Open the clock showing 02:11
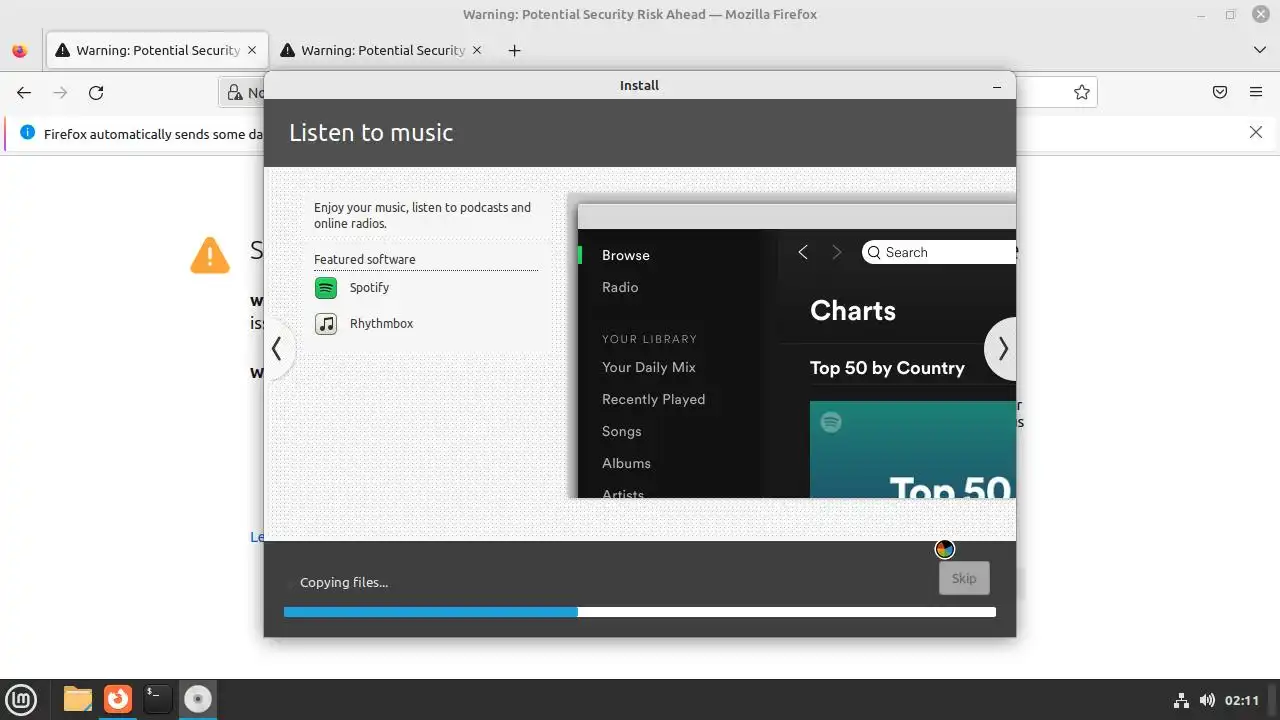Image resolution: width=1280 pixels, height=720 pixels. pyautogui.click(x=1242, y=700)
